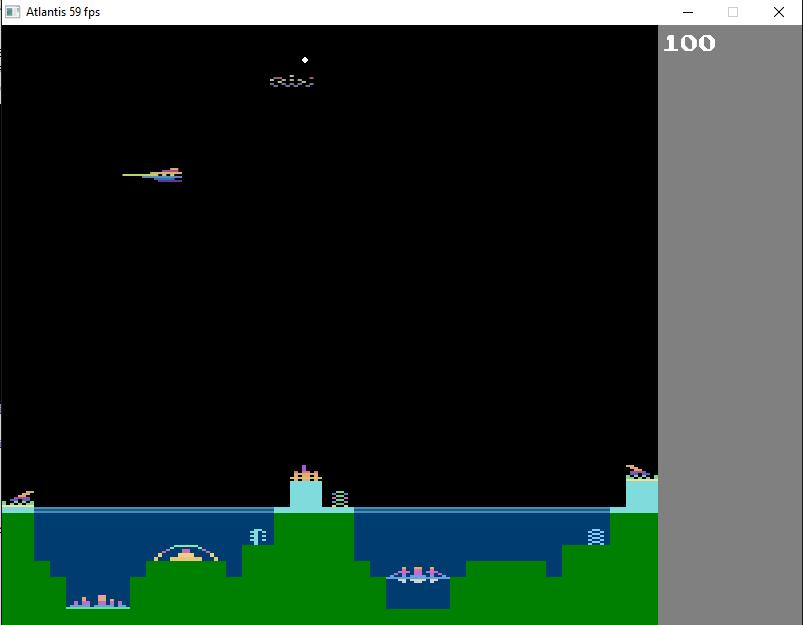Click the white diamond projectile
The image size is (803, 625).
click(305, 60)
